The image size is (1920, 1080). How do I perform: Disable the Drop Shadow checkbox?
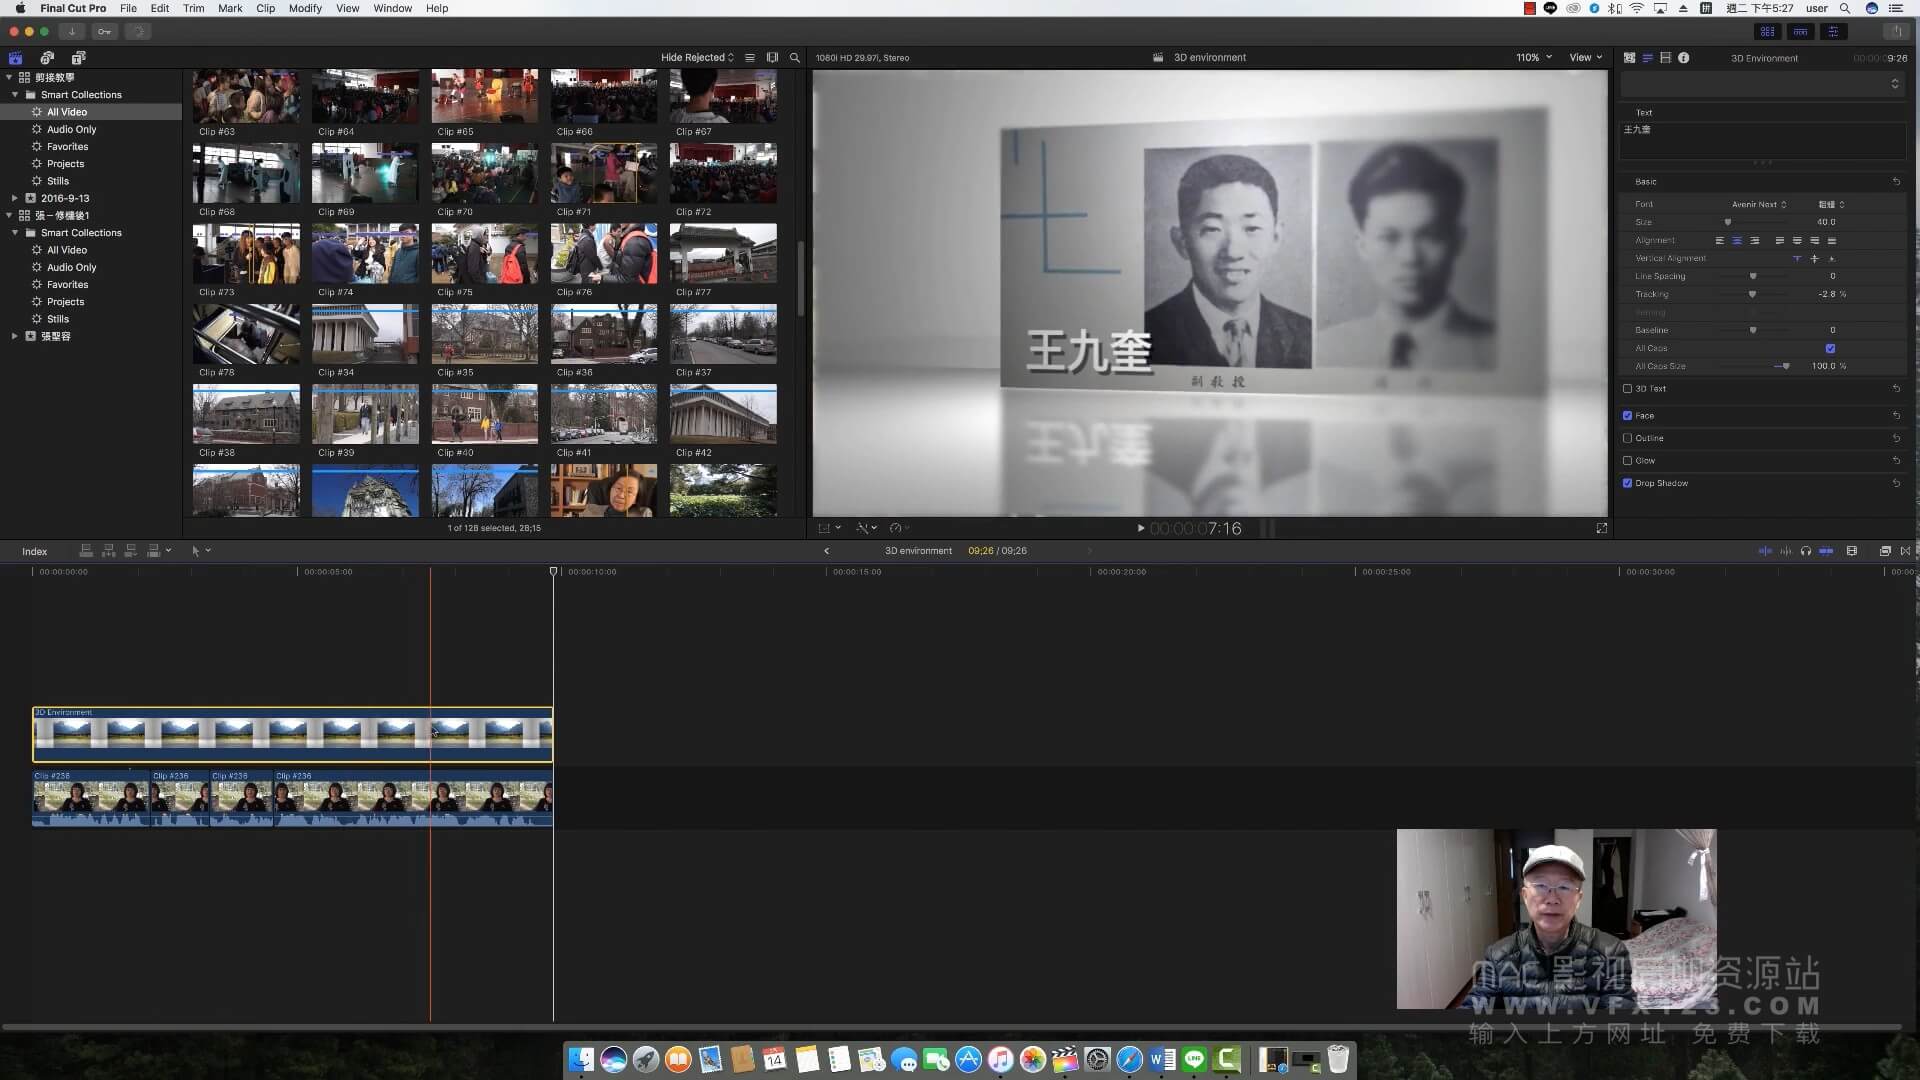(x=1627, y=484)
